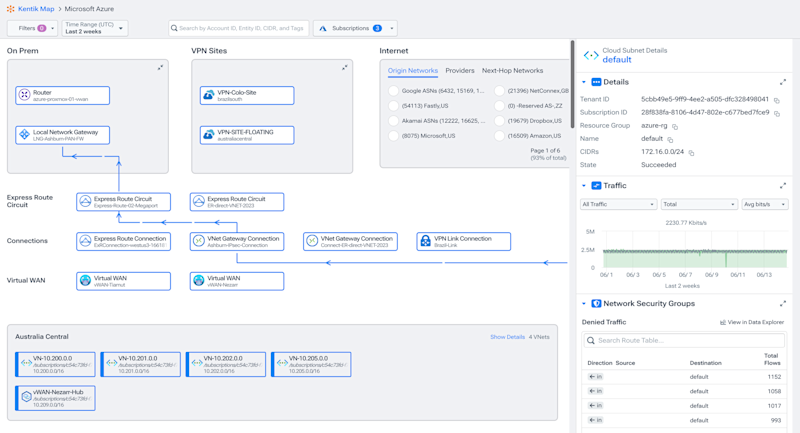Screen dimensions: 800x433
Task: Click second Virtual WAN node icon
Action: 199,281
